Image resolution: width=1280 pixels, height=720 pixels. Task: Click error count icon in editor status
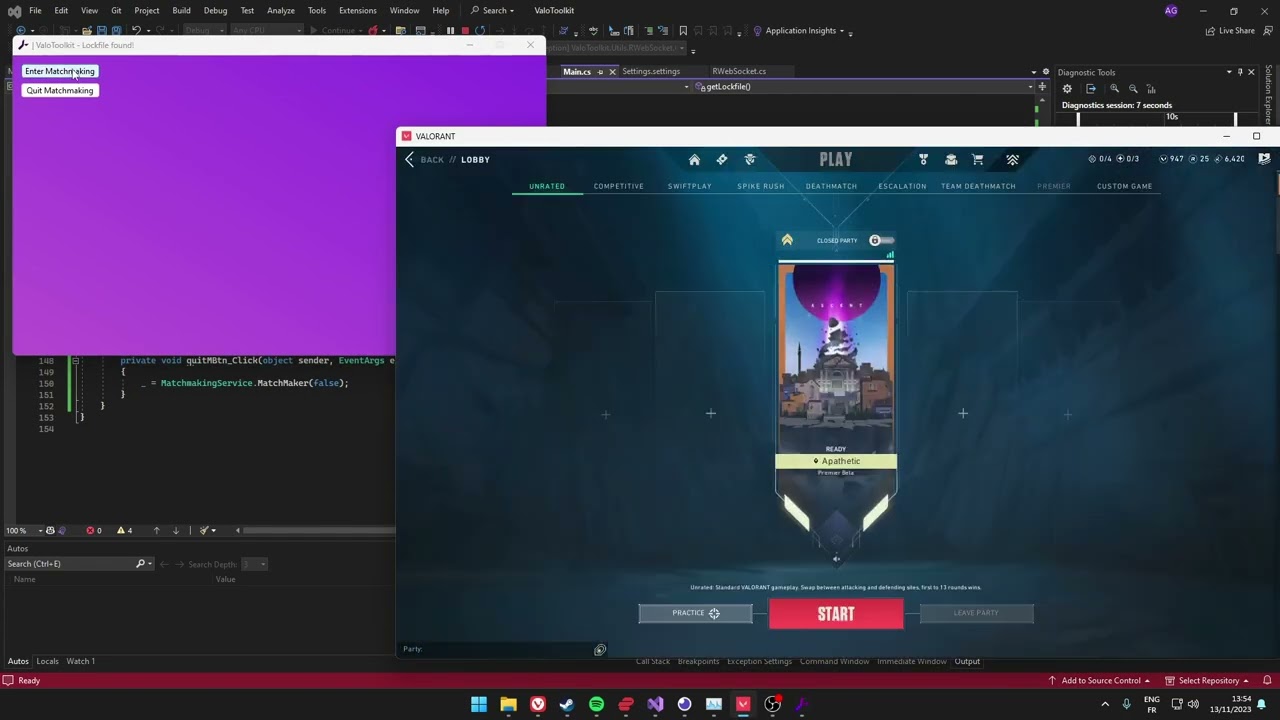(x=90, y=530)
